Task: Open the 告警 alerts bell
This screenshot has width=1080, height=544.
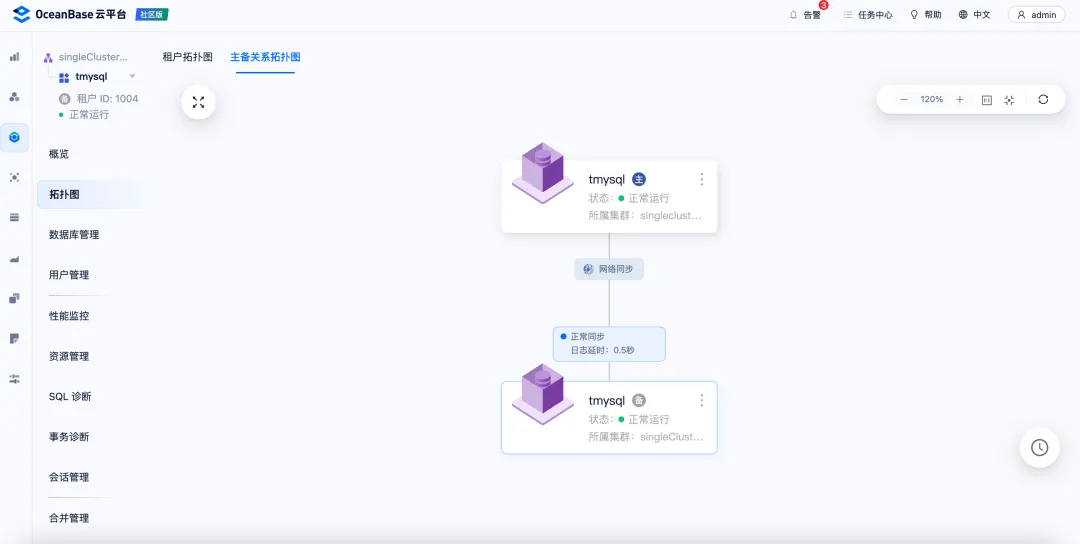Action: (x=804, y=14)
